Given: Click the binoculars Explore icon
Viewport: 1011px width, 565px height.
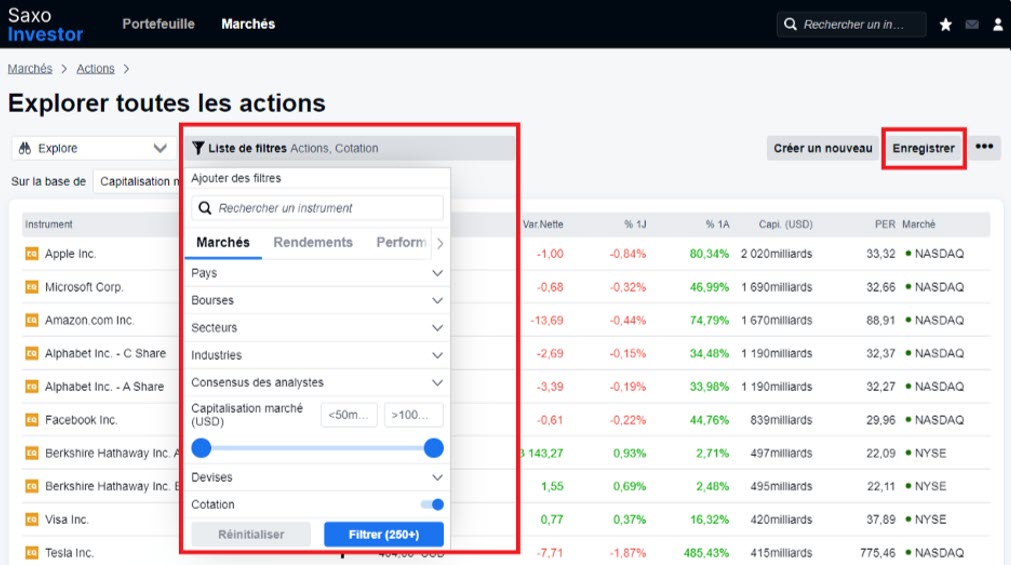Looking at the screenshot, I should pos(25,148).
